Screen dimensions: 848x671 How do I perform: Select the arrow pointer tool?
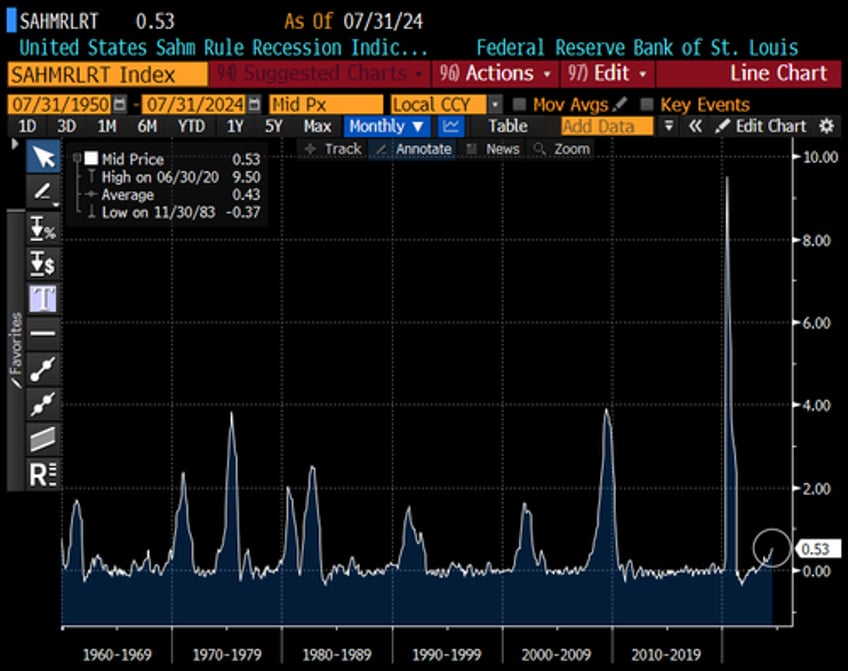pyautogui.click(x=43, y=156)
